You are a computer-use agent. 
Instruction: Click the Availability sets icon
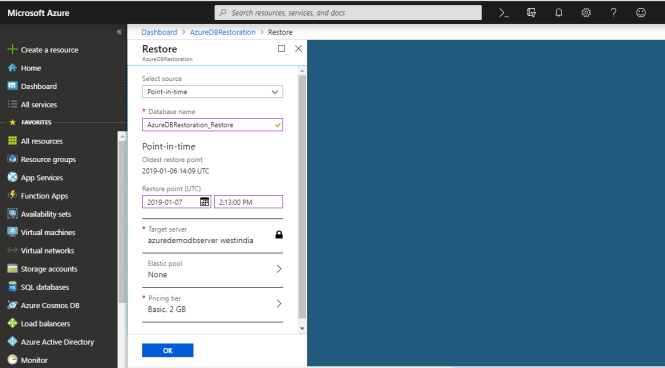pos(12,214)
